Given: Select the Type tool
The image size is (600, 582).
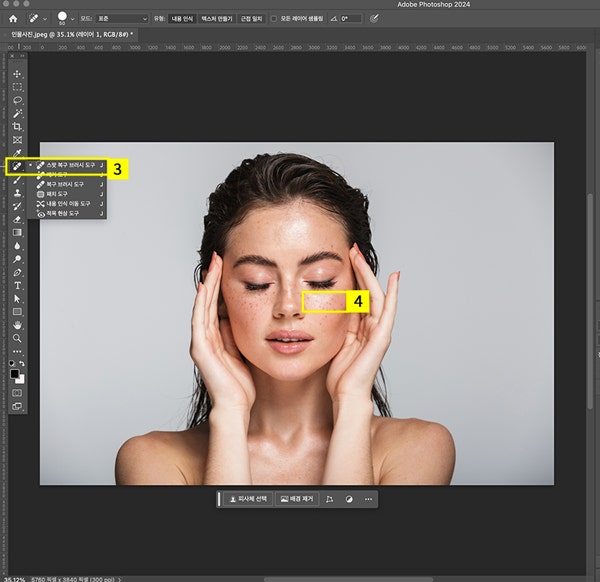Looking at the screenshot, I should [18, 285].
